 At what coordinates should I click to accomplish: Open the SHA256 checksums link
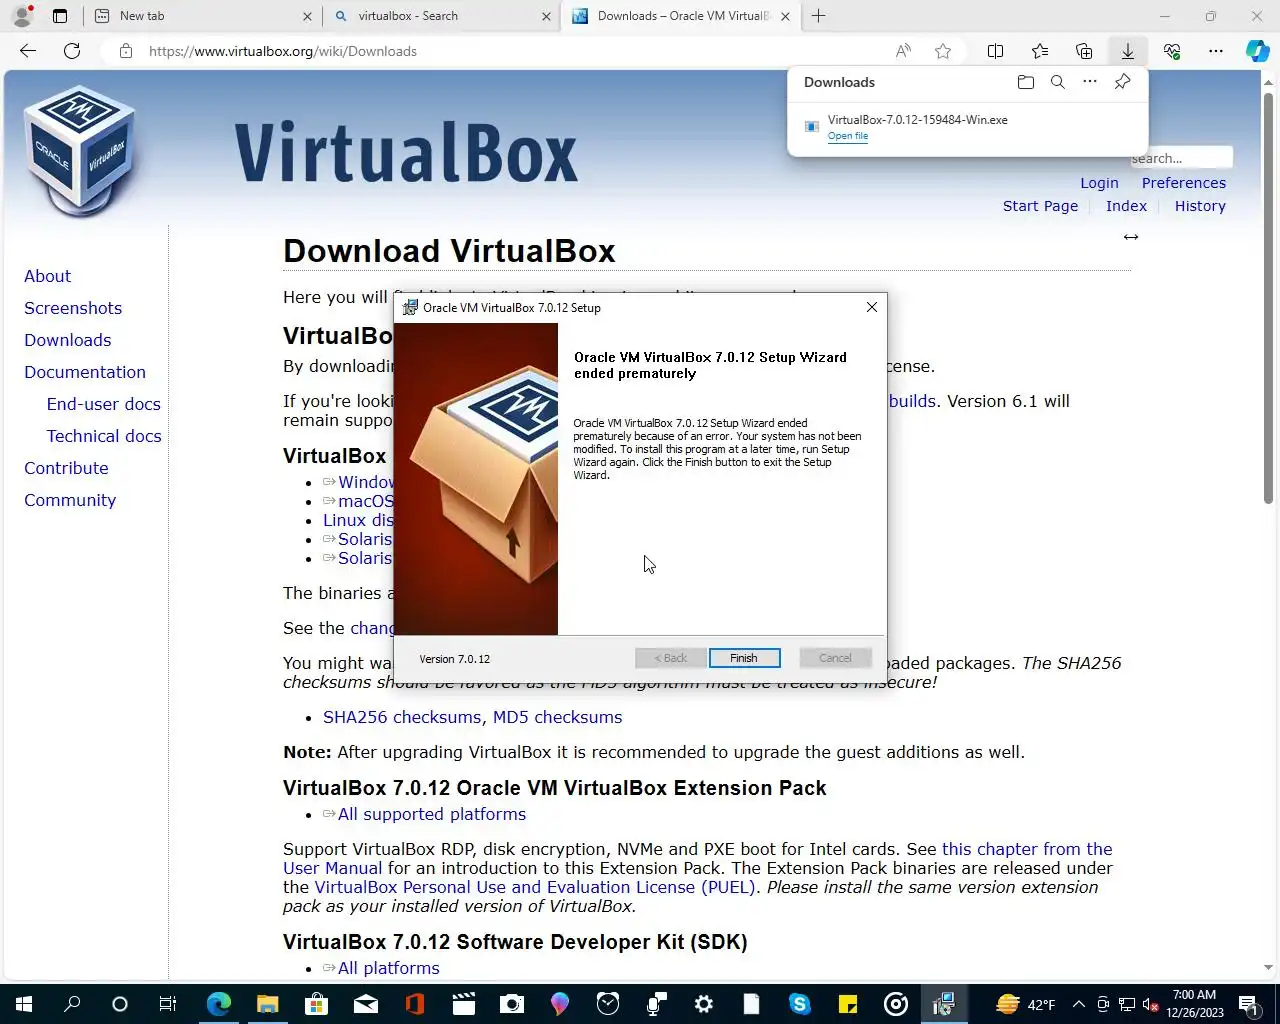click(x=402, y=717)
